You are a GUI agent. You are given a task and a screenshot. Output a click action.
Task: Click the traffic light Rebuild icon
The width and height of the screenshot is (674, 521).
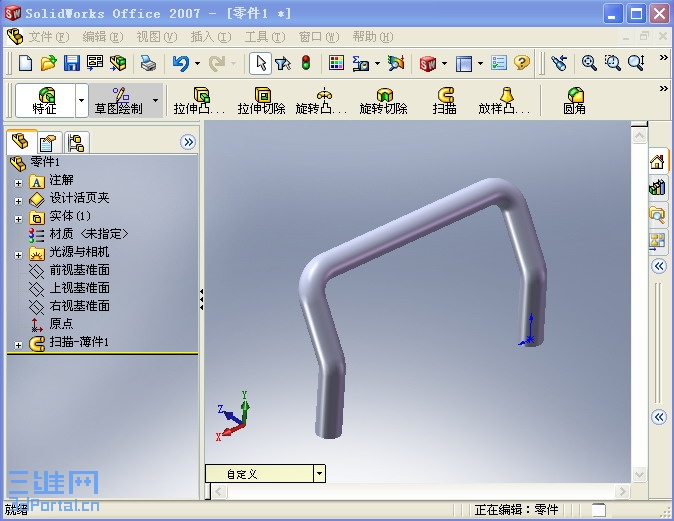[306, 63]
